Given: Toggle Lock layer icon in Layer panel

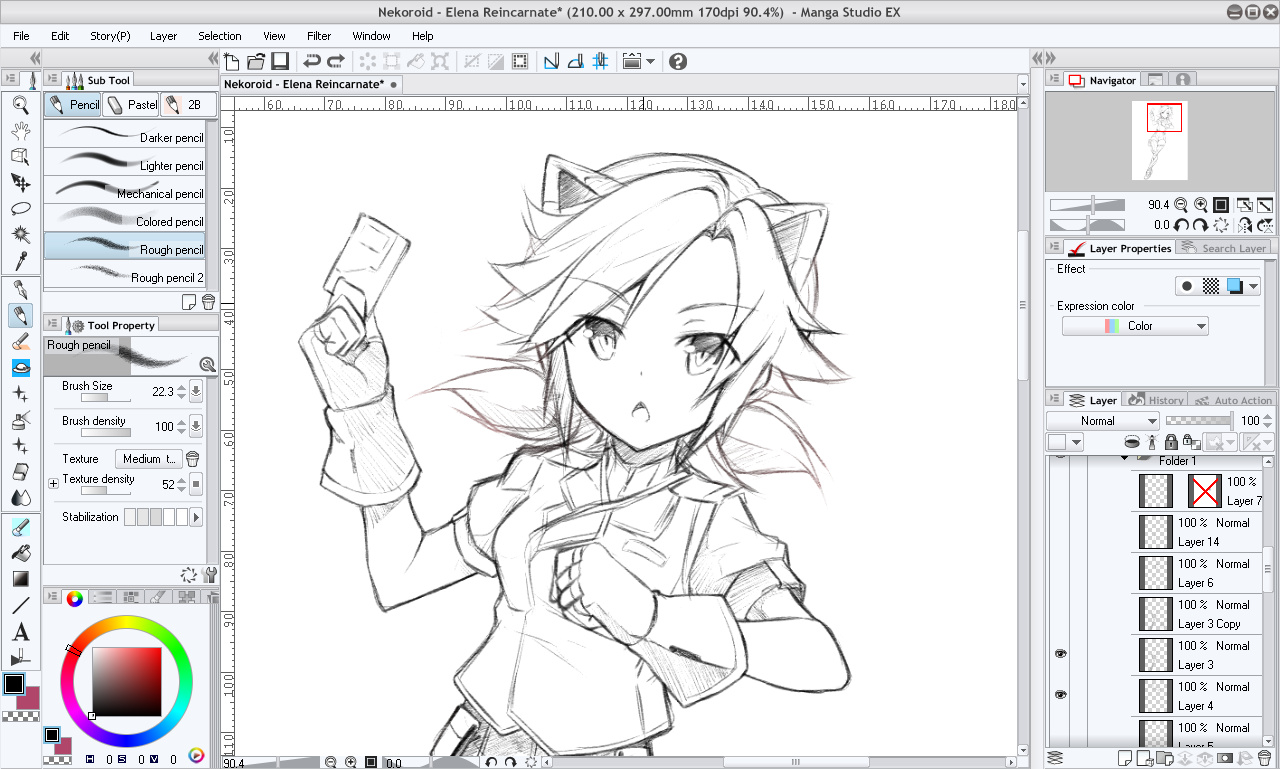Looking at the screenshot, I should (1171, 442).
